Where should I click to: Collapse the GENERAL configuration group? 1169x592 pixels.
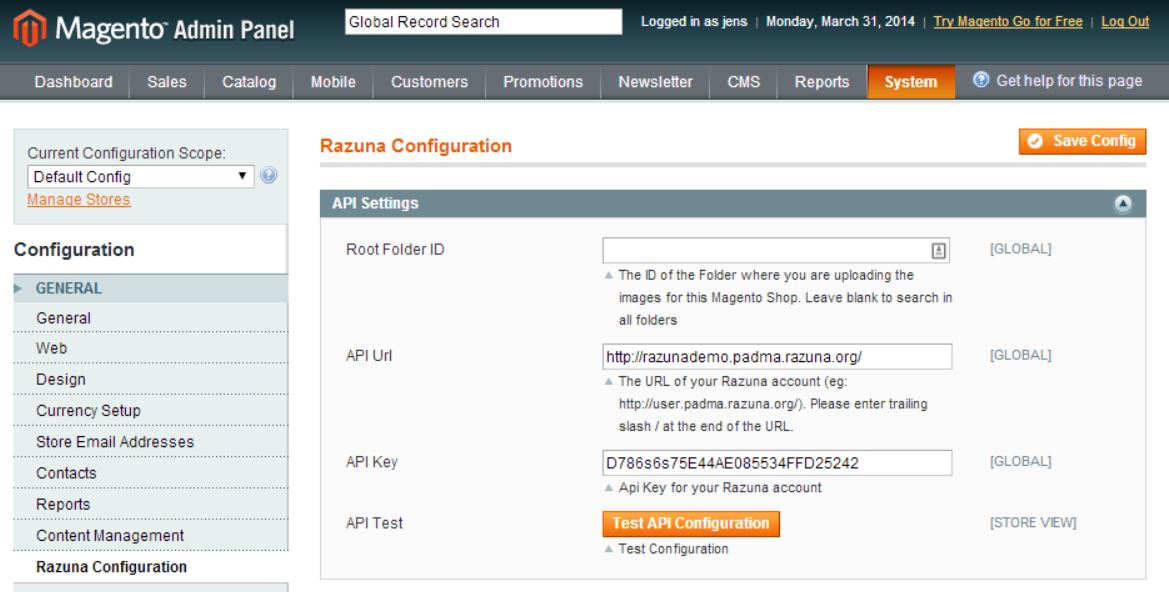pos(151,288)
